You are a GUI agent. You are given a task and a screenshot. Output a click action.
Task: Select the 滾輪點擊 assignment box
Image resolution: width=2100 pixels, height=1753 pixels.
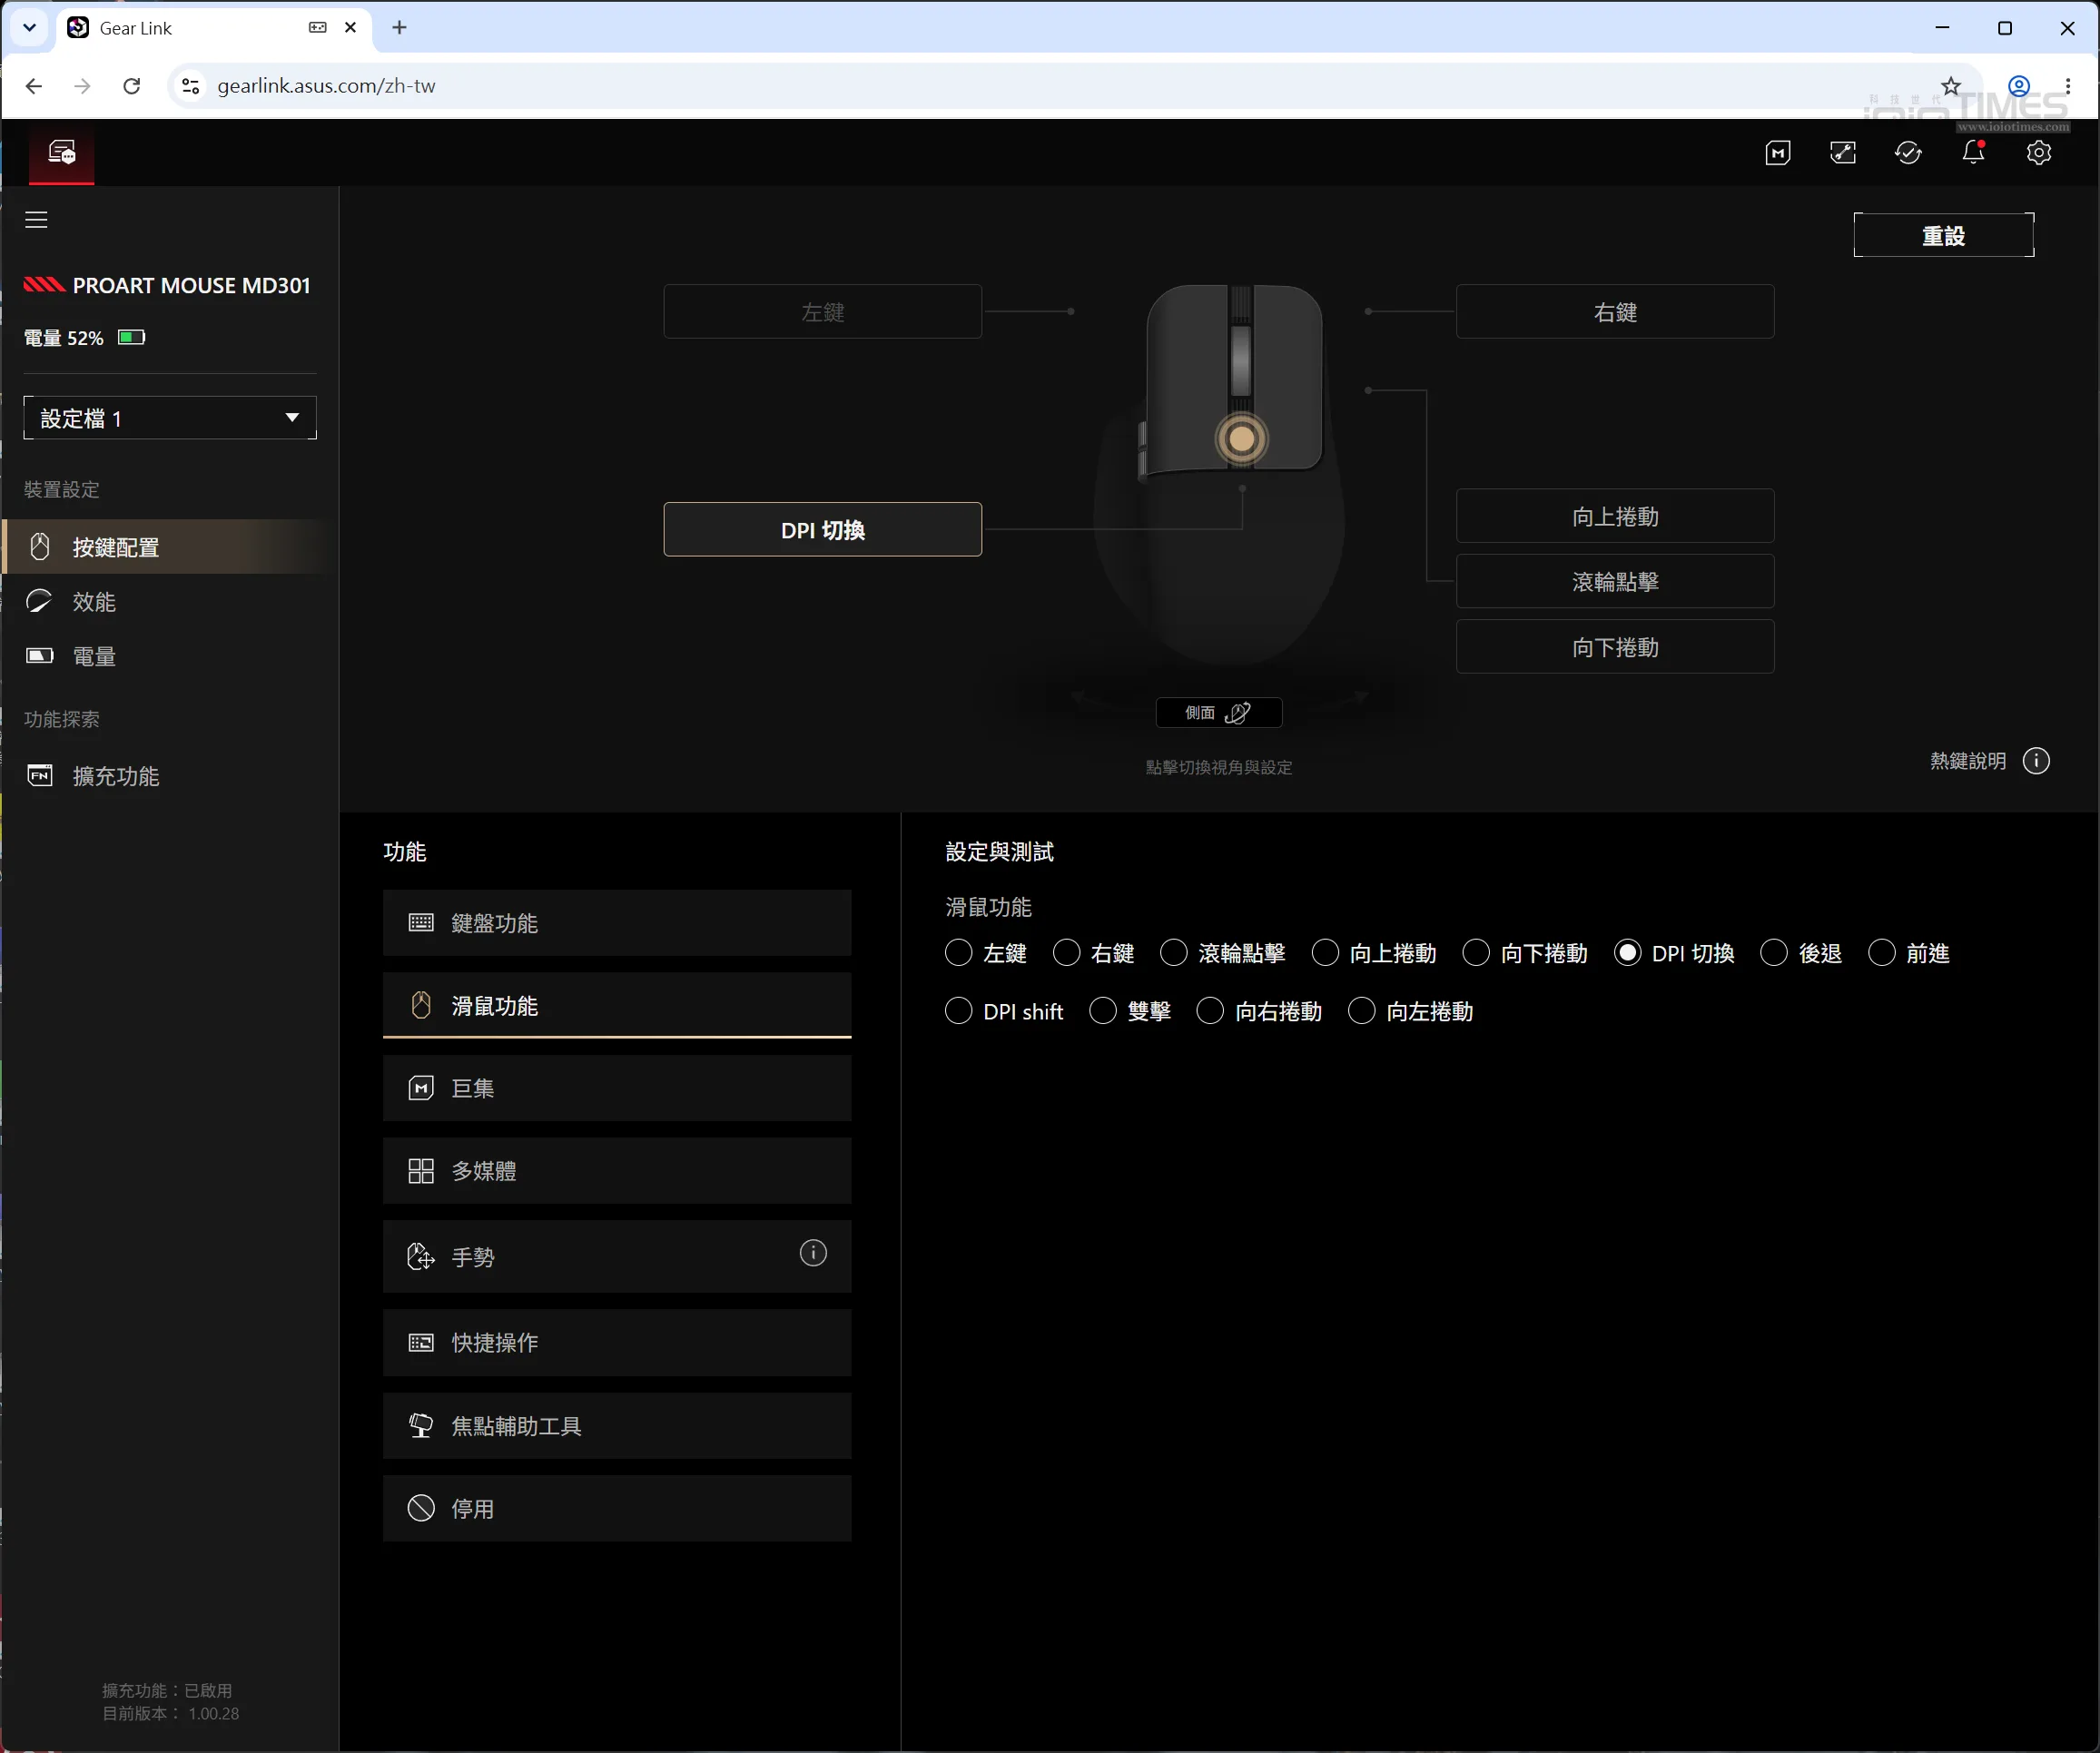1615,582
